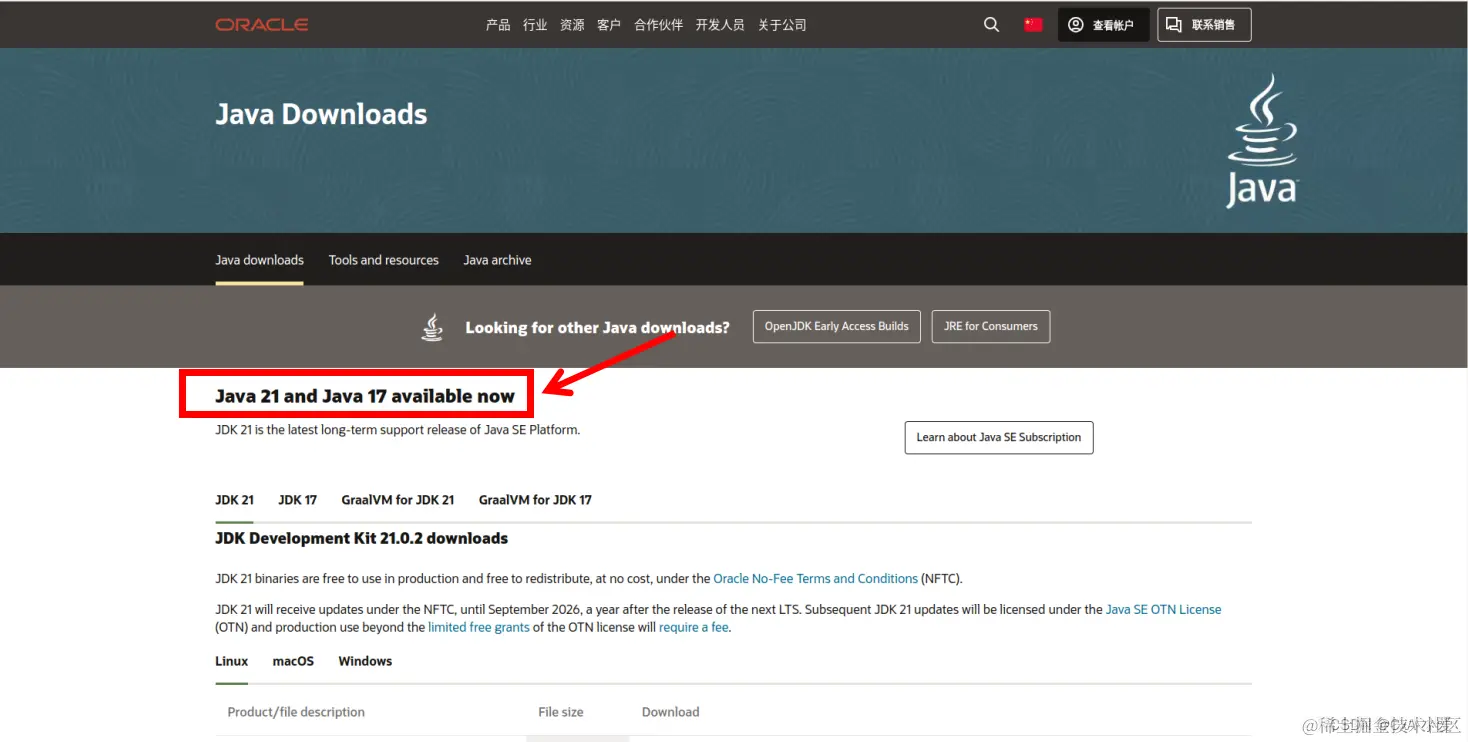
Task: Select the macOS platform tab
Action: (x=293, y=661)
